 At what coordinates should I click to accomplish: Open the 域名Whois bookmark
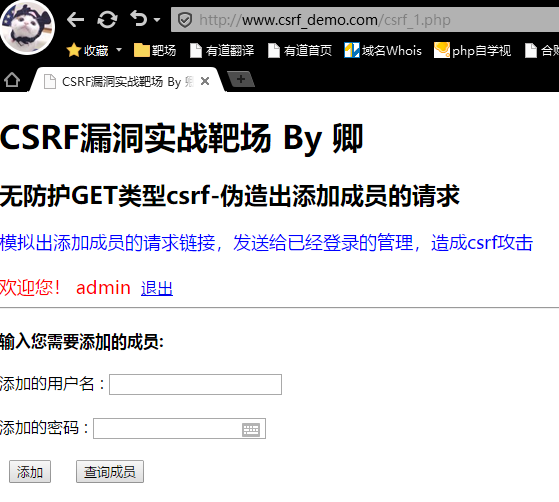point(383,50)
